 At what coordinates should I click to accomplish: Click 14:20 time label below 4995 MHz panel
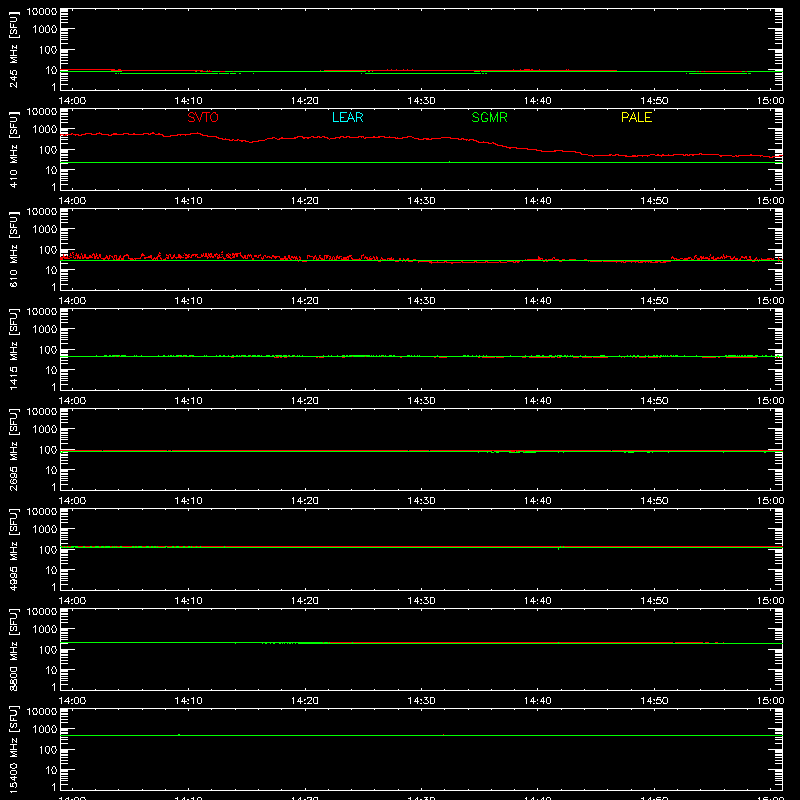click(305, 601)
